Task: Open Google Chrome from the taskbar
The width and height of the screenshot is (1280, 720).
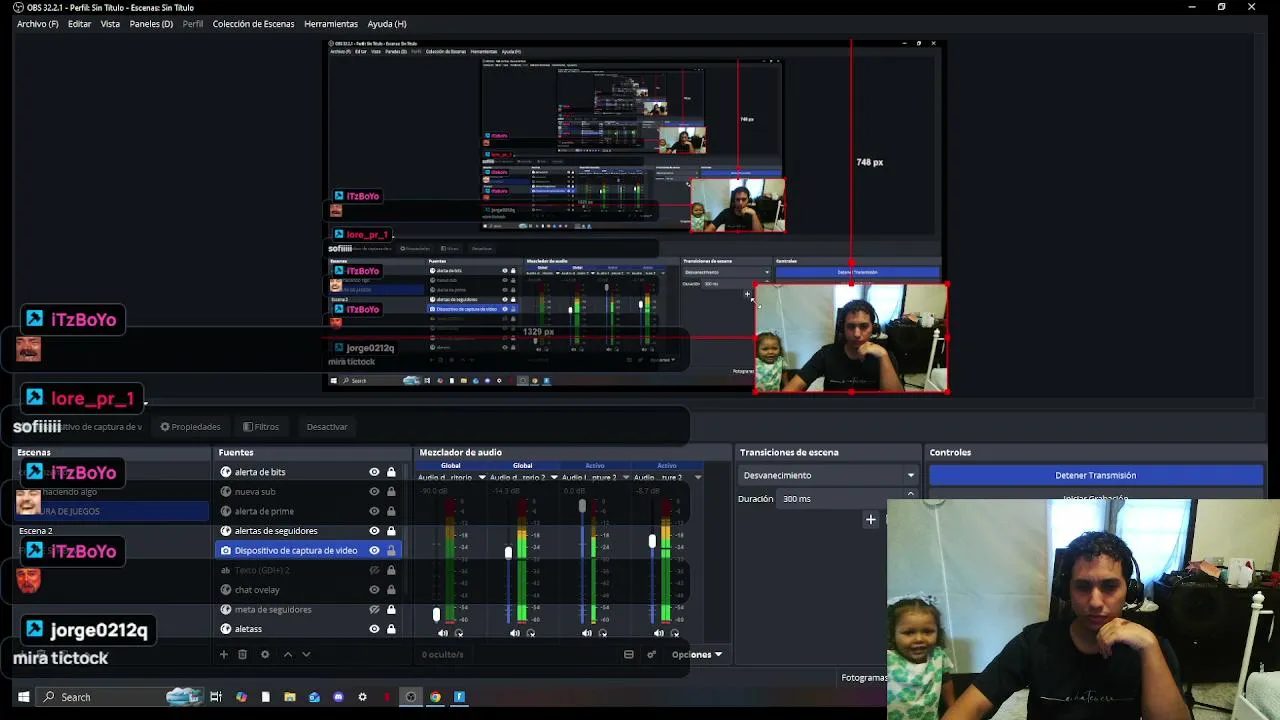Action: pyautogui.click(x=435, y=697)
